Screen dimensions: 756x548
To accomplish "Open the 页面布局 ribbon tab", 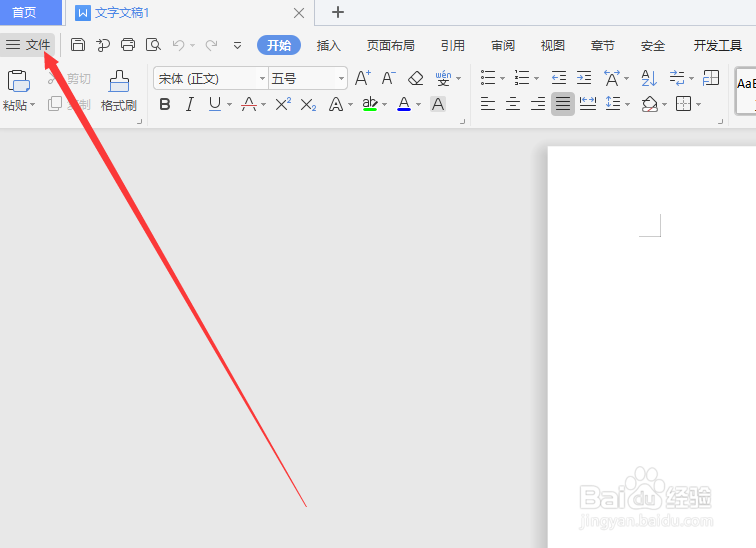I will point(391,45).
